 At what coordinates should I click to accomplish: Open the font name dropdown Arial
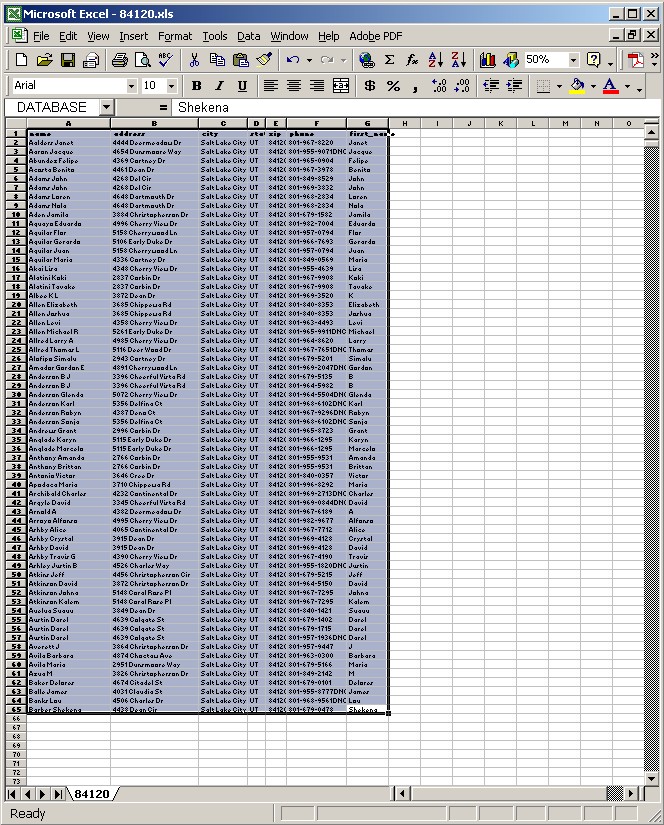click(132, 86)
